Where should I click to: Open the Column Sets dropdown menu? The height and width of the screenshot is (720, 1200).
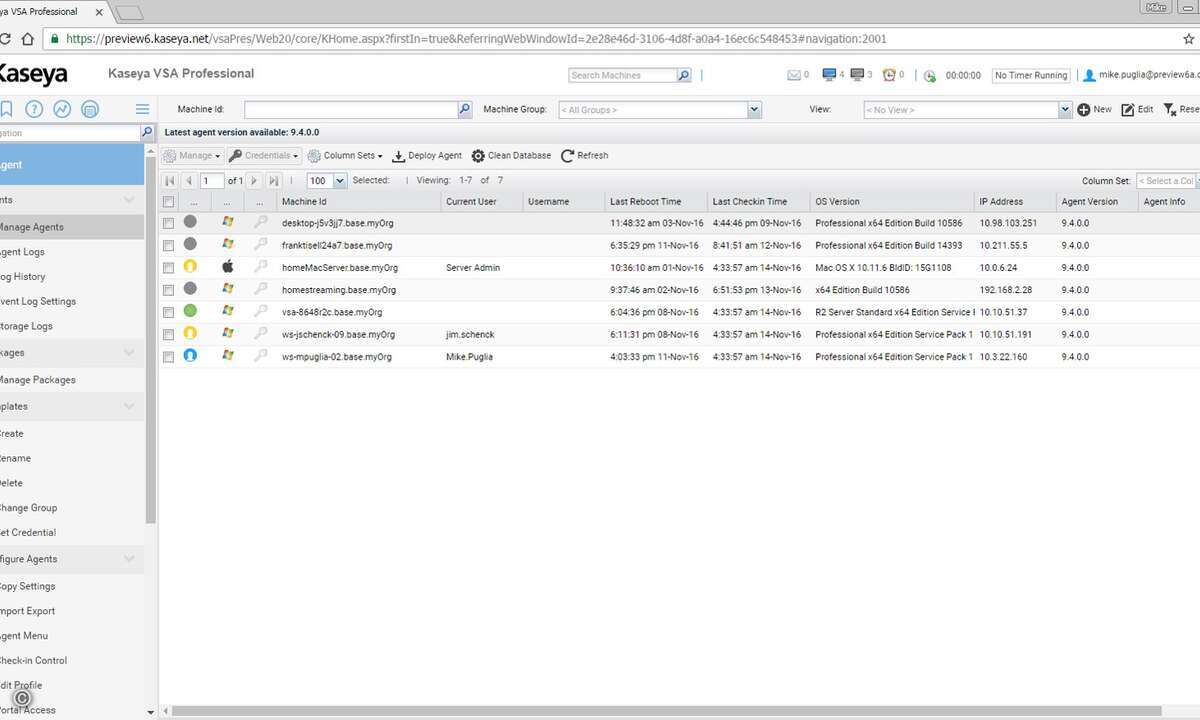(x=345, y=156)
